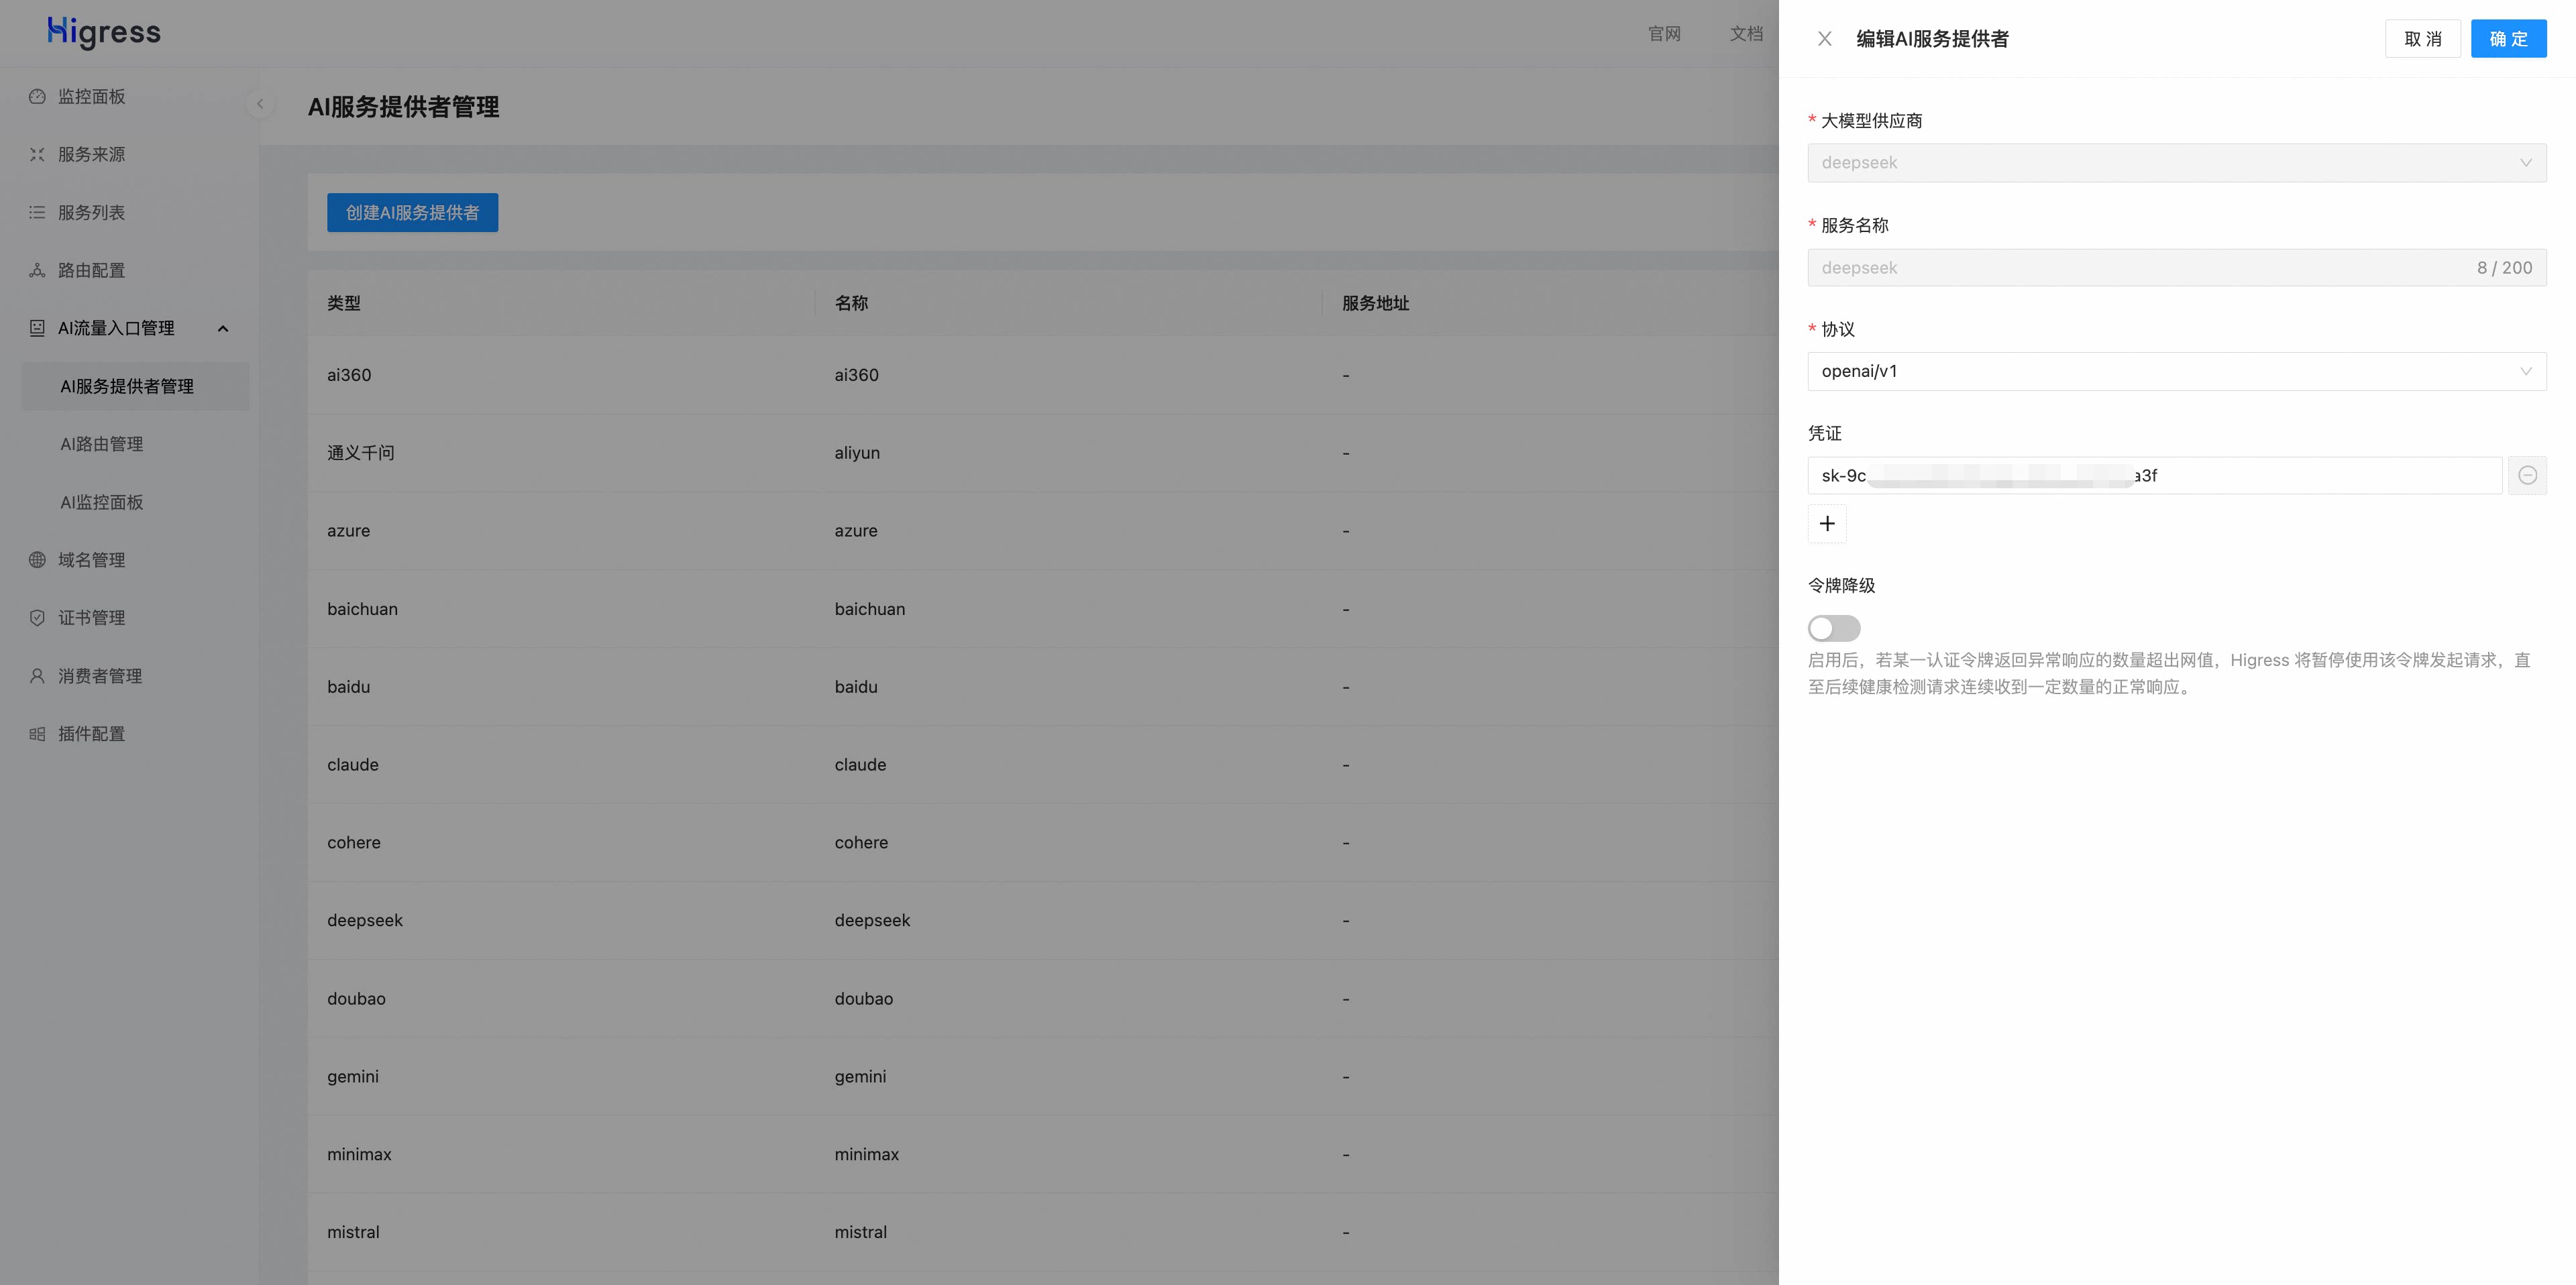Click the 证书管理 shield icon
The height and width of the screenshot is (1285, 2576).
[x=37, y=618]
